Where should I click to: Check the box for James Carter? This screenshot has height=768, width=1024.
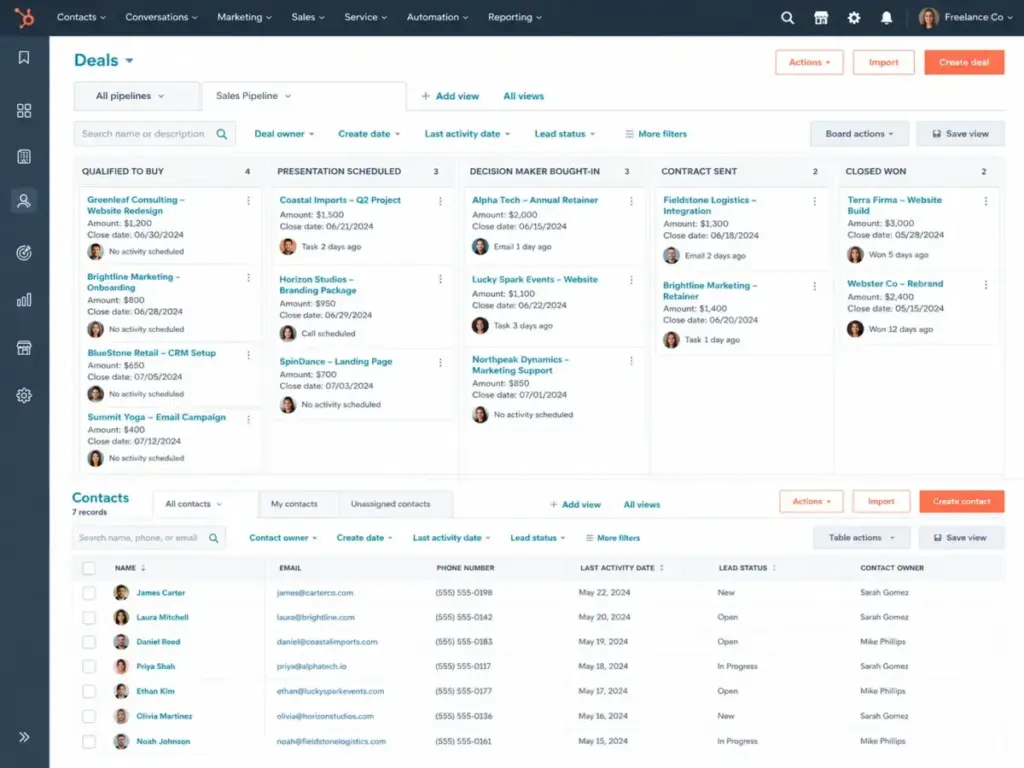pos(89,593)
